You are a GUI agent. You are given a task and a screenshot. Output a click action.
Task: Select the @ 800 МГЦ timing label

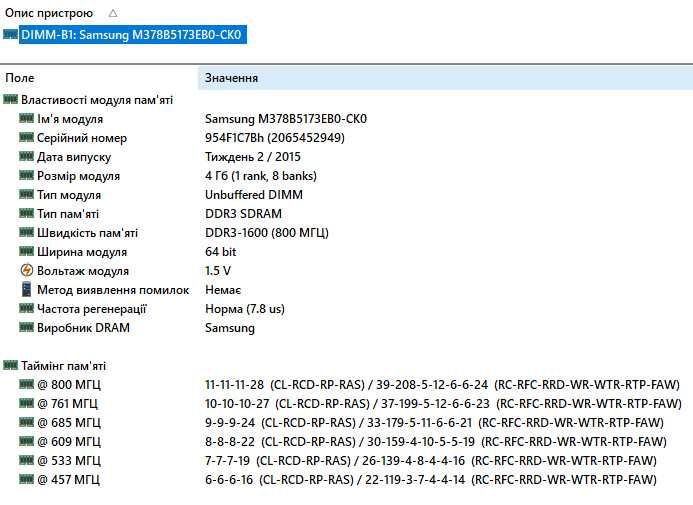point(69,385)
